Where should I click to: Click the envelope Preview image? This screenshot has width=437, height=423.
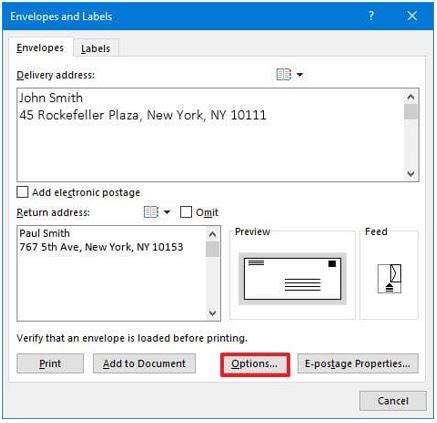[x=292, y=279]
